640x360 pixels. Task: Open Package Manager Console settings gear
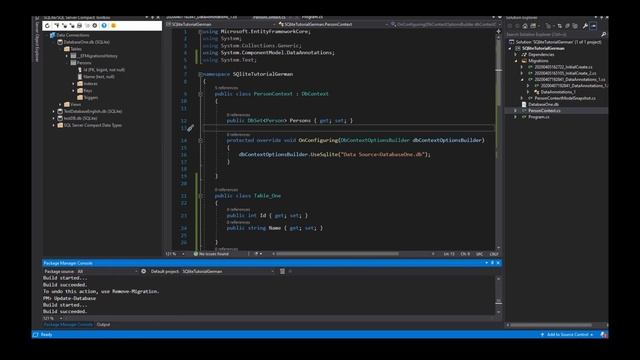pyautogui.click(x=143, y=271)
